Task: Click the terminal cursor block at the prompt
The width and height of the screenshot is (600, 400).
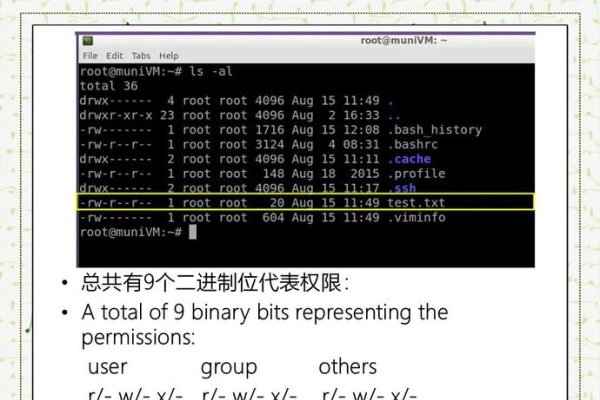Action: 193,232
